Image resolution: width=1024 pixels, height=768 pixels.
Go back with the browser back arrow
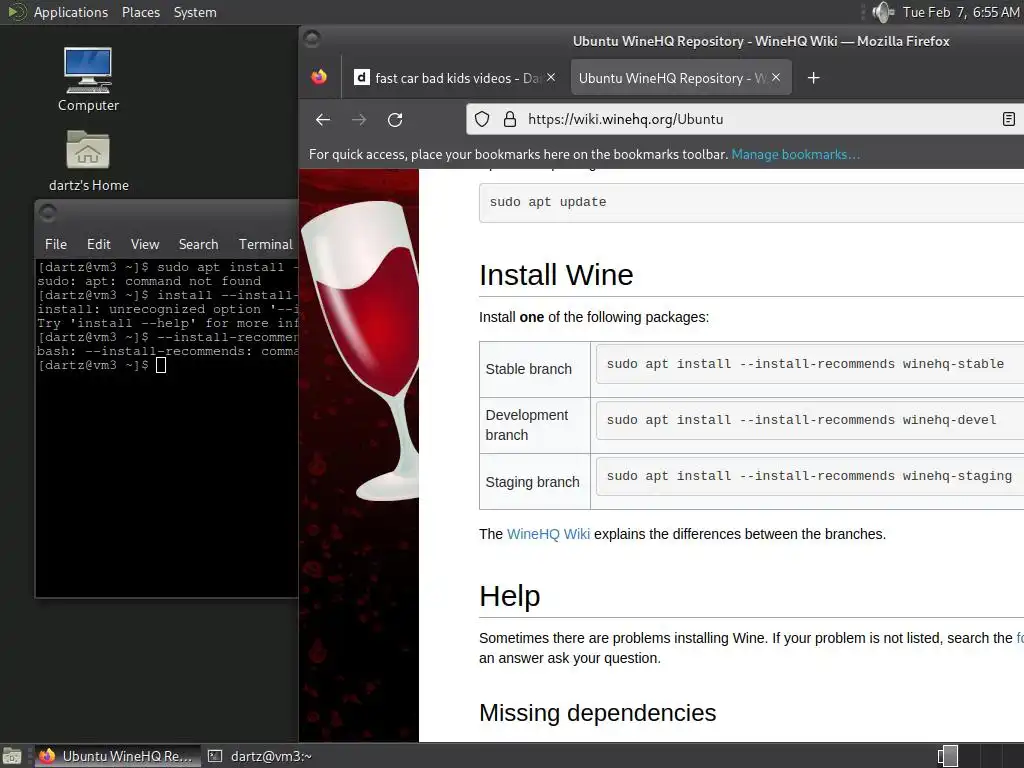pos(323,120)
